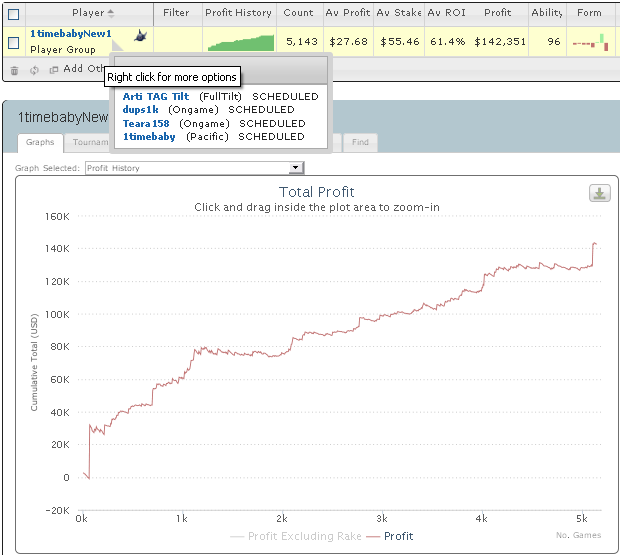Image resolution: width=620 pixels, height=558 pixels.
Task: Open the 1timebabyNew1 player link
Action: [x=71, y=34]
